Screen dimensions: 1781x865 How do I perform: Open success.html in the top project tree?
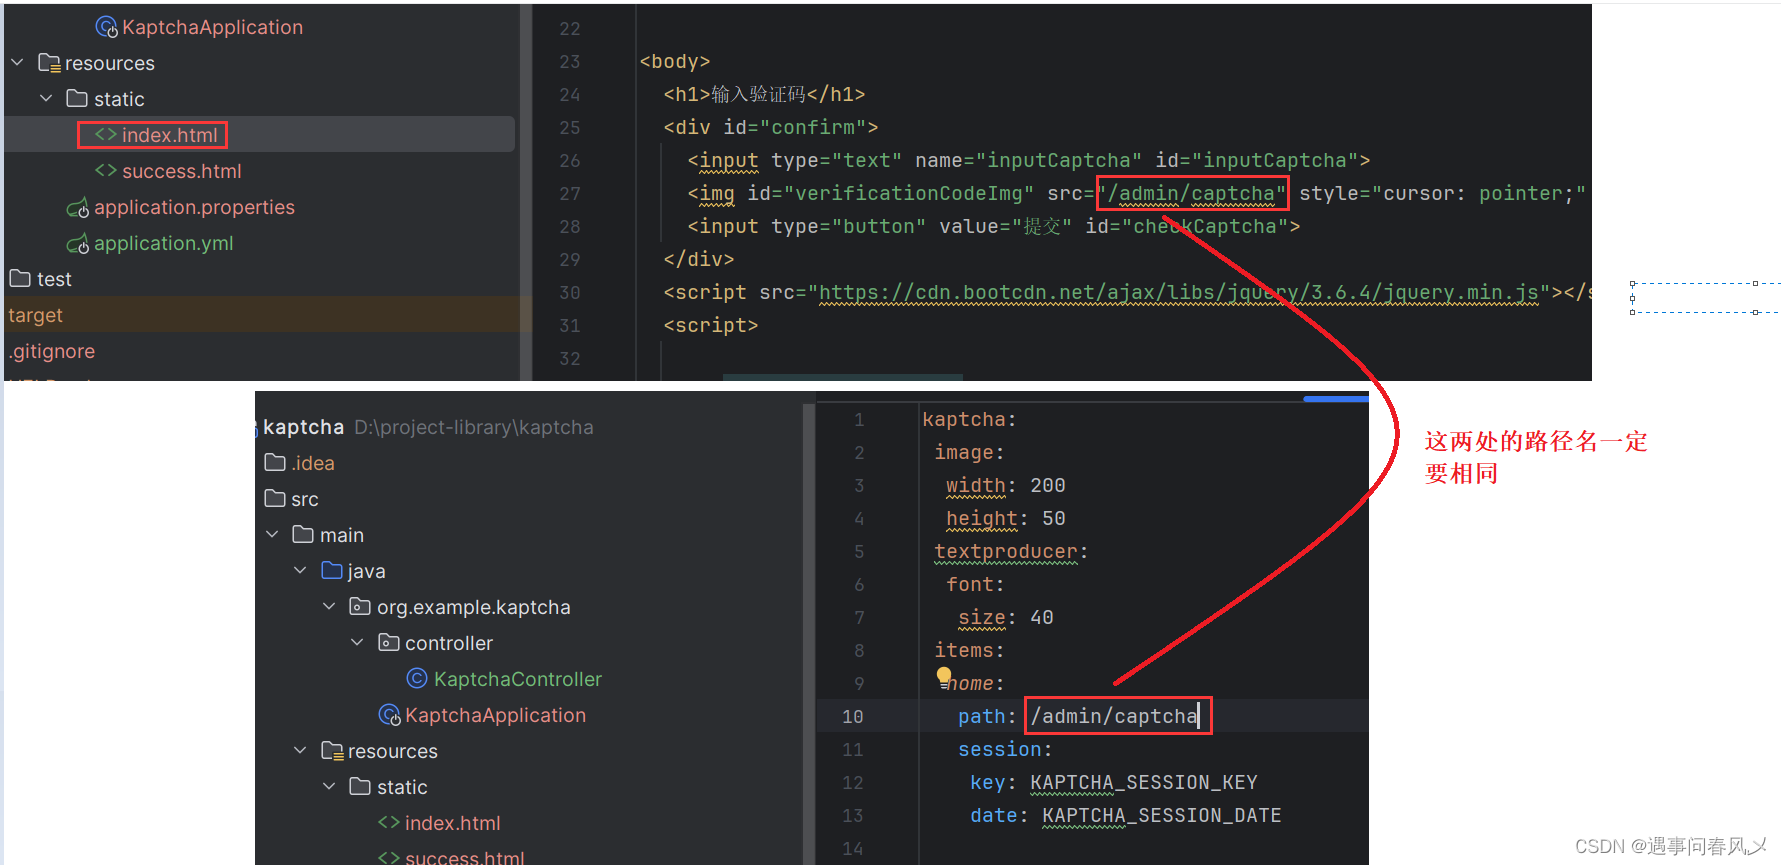[x=181, y=171]
